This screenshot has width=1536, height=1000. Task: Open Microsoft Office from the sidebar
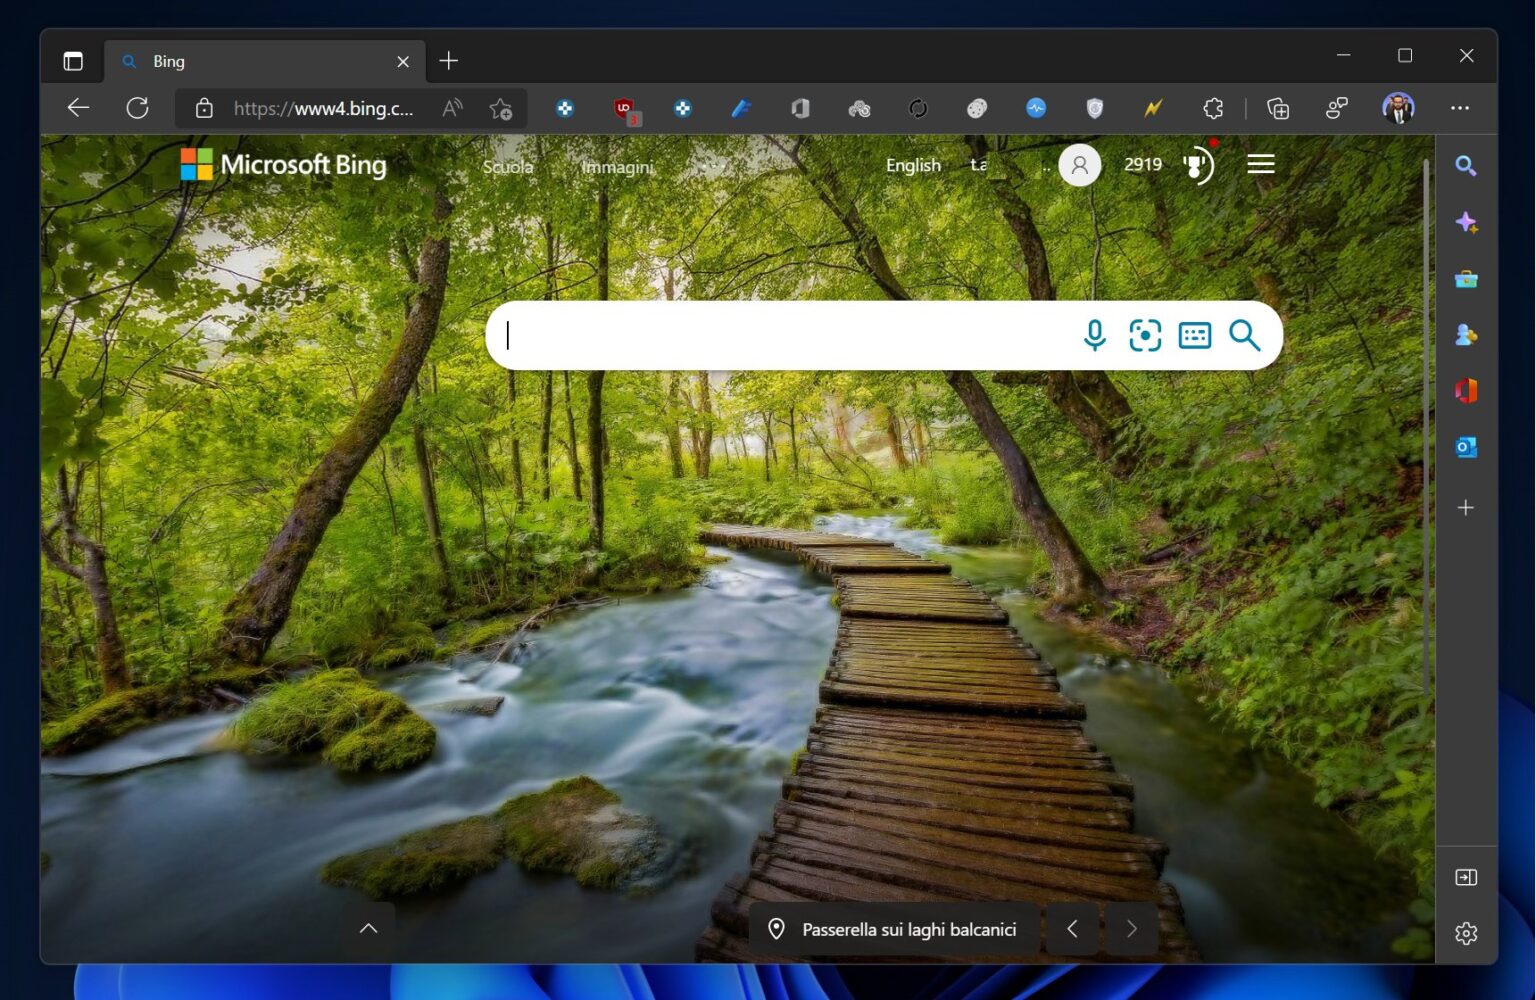1466,390
